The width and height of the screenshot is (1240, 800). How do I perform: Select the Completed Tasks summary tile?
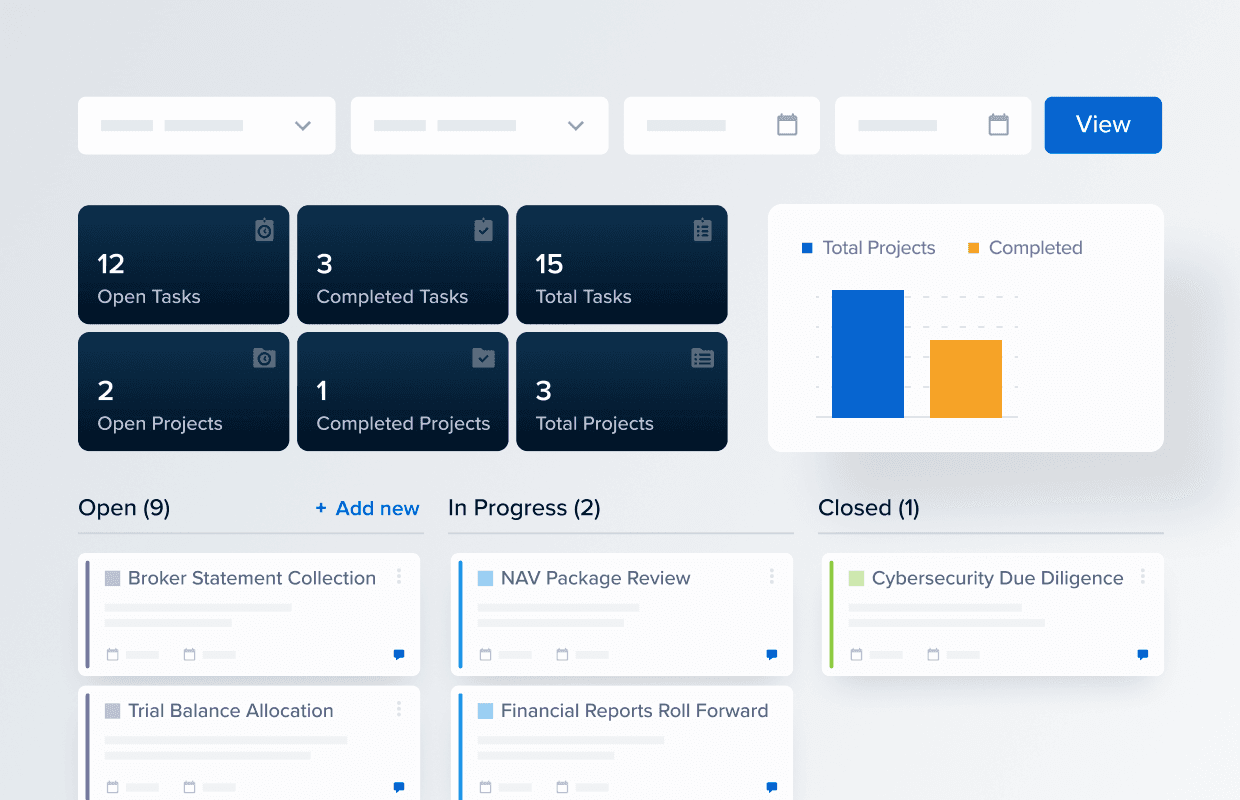(x=402, y=265)
